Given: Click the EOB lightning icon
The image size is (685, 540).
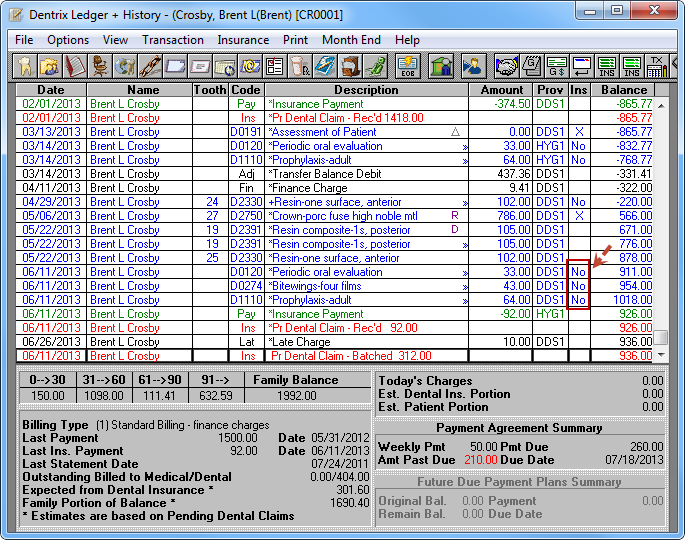Looking at the screenshot, I should click(408, 66).
